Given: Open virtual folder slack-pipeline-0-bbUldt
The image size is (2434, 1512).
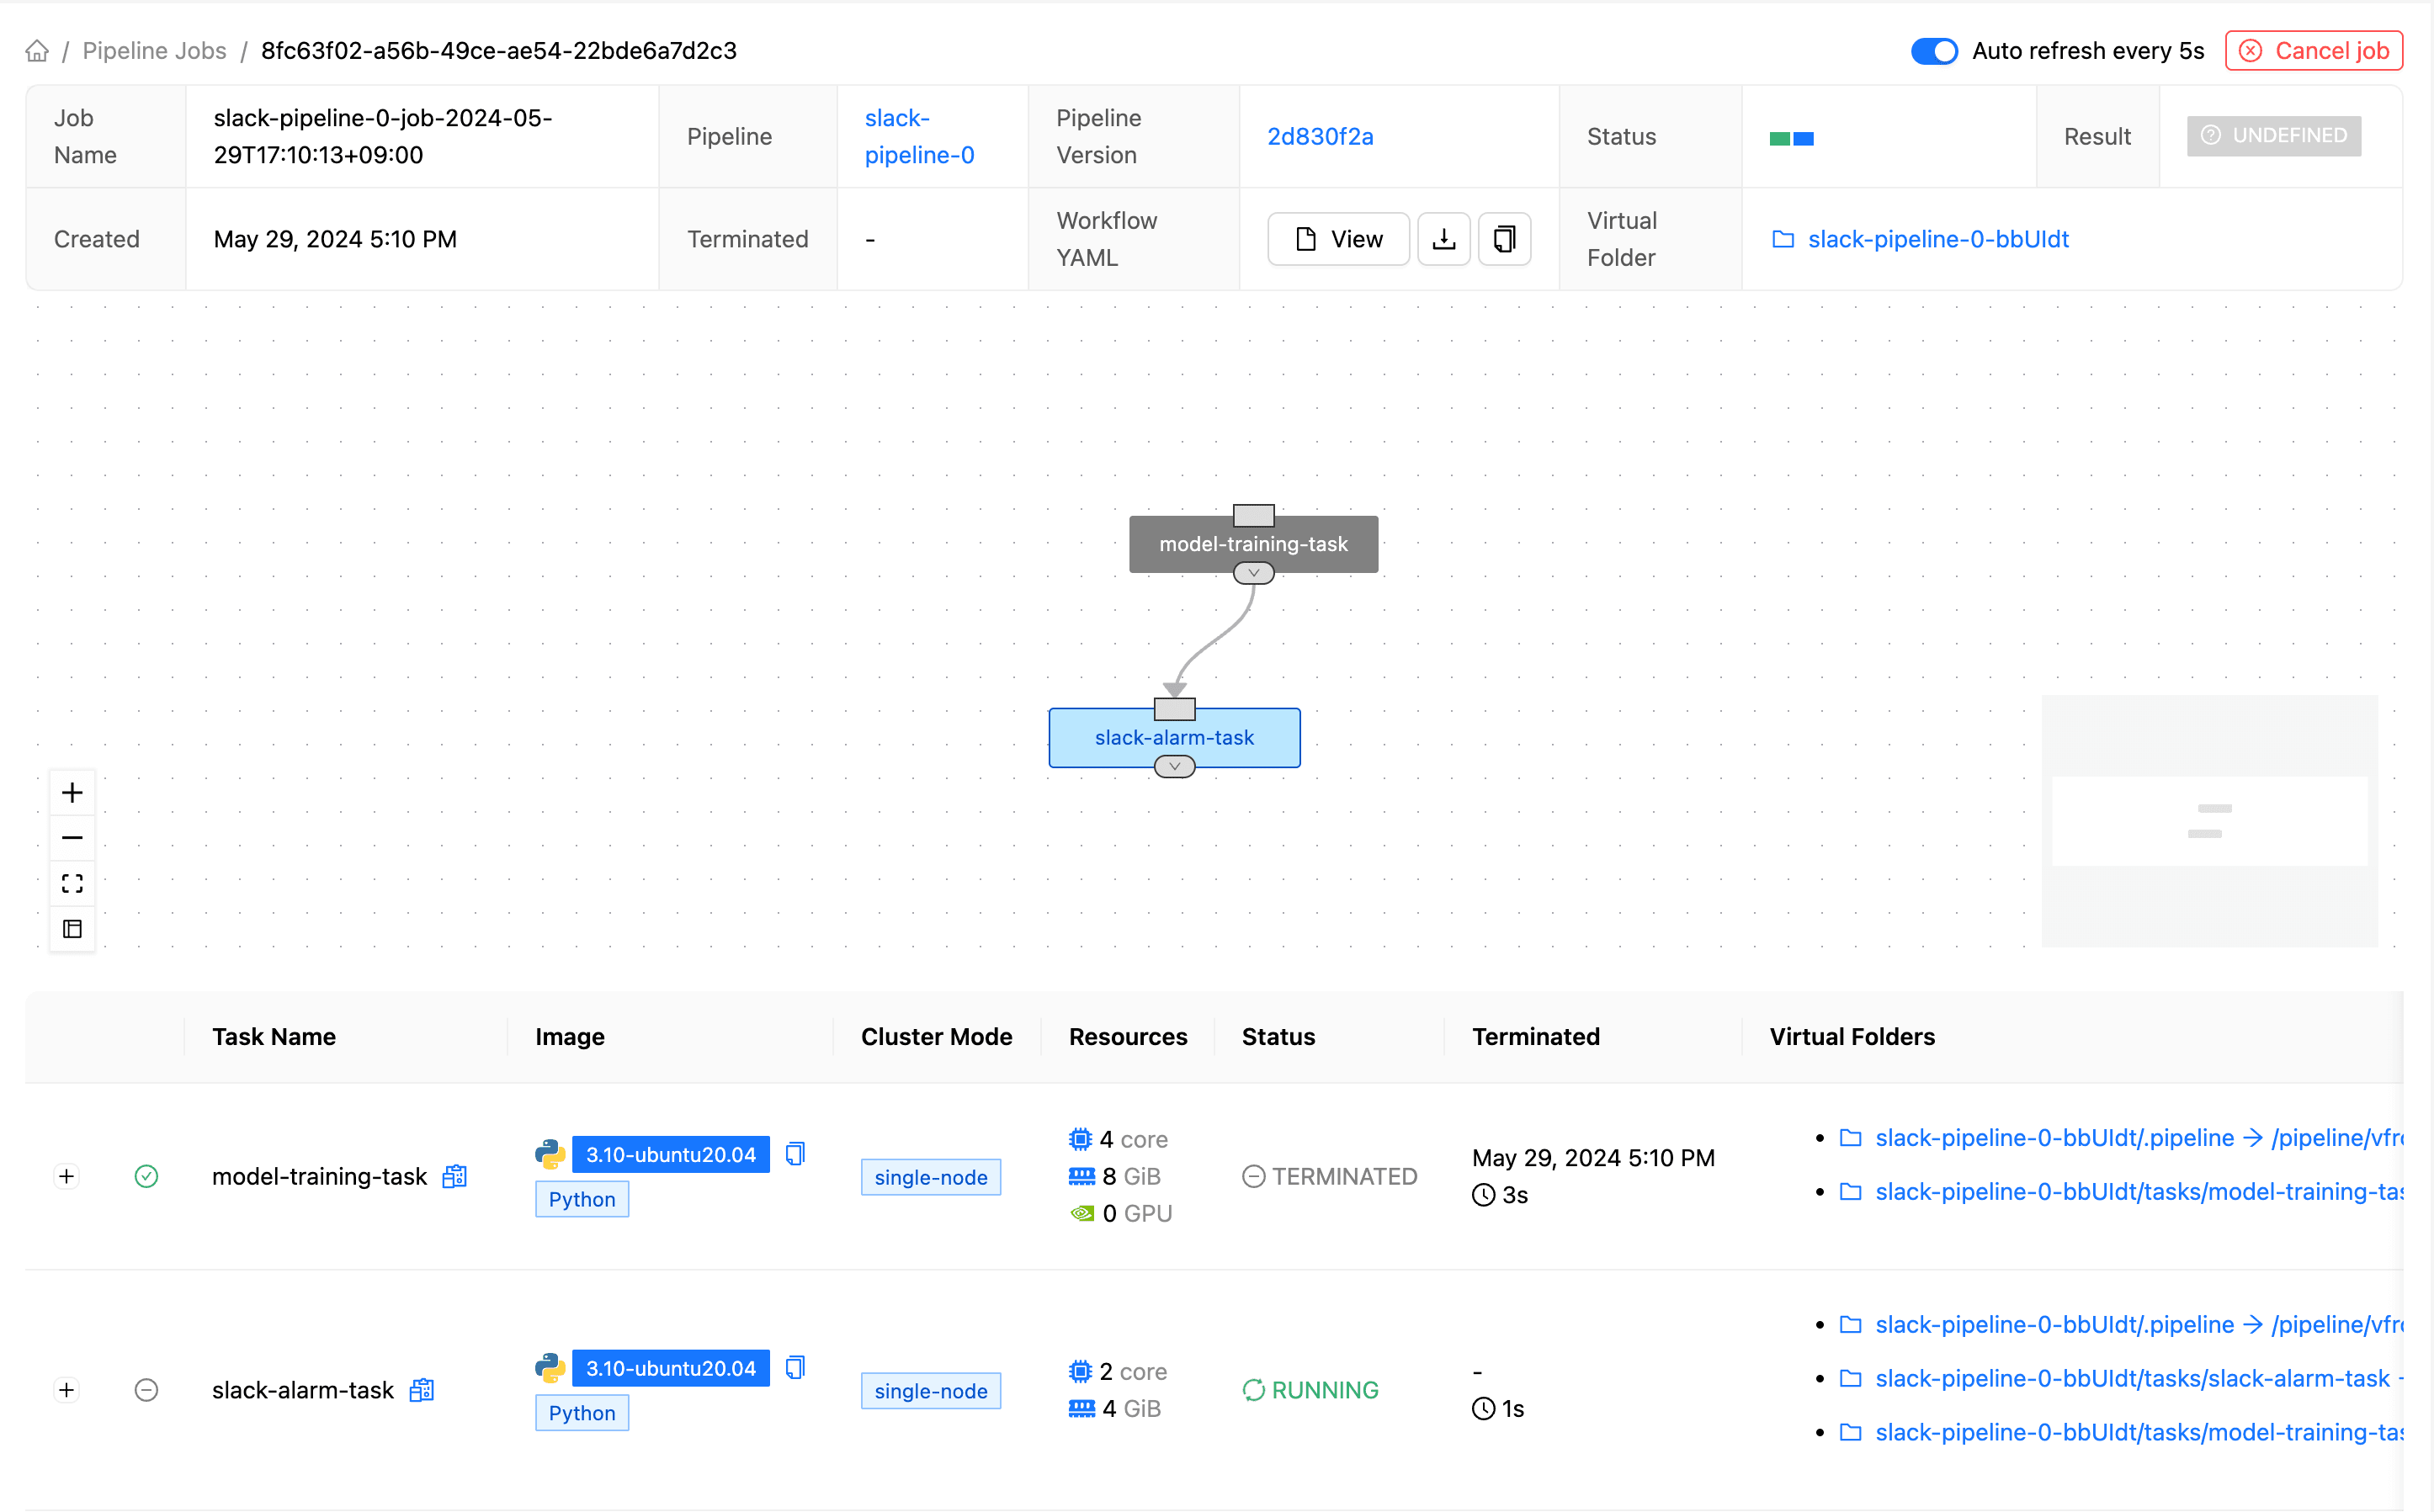Looking at the screenshot, I should [1920, 239].
